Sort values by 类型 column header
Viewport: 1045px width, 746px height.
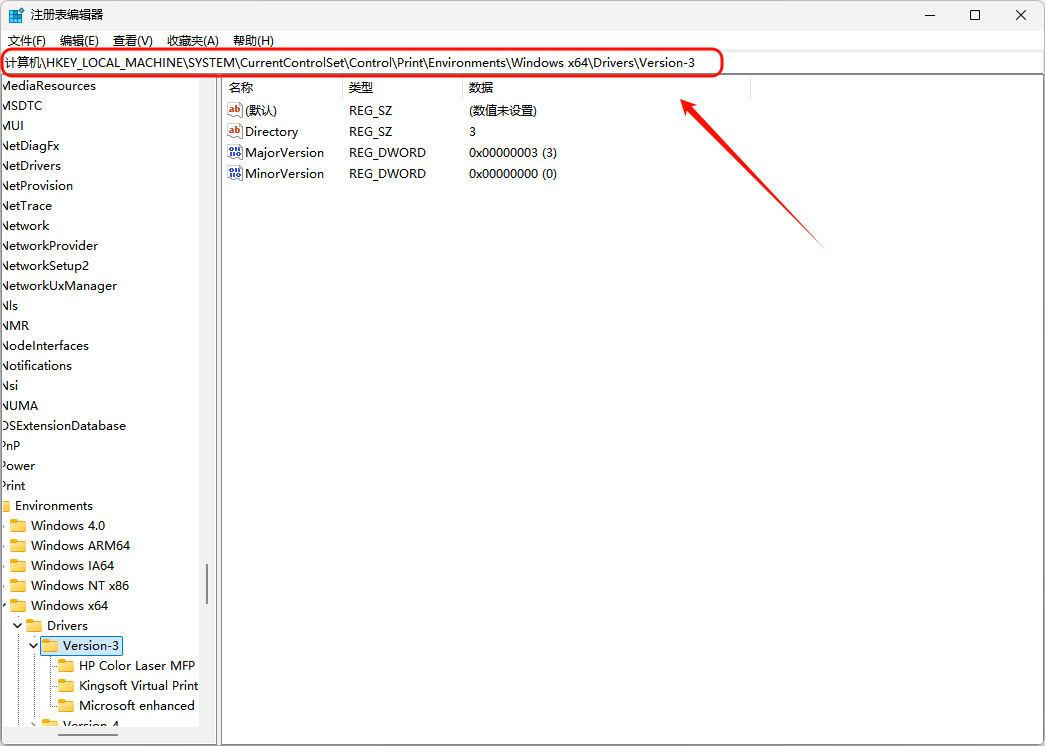point(402,88)
